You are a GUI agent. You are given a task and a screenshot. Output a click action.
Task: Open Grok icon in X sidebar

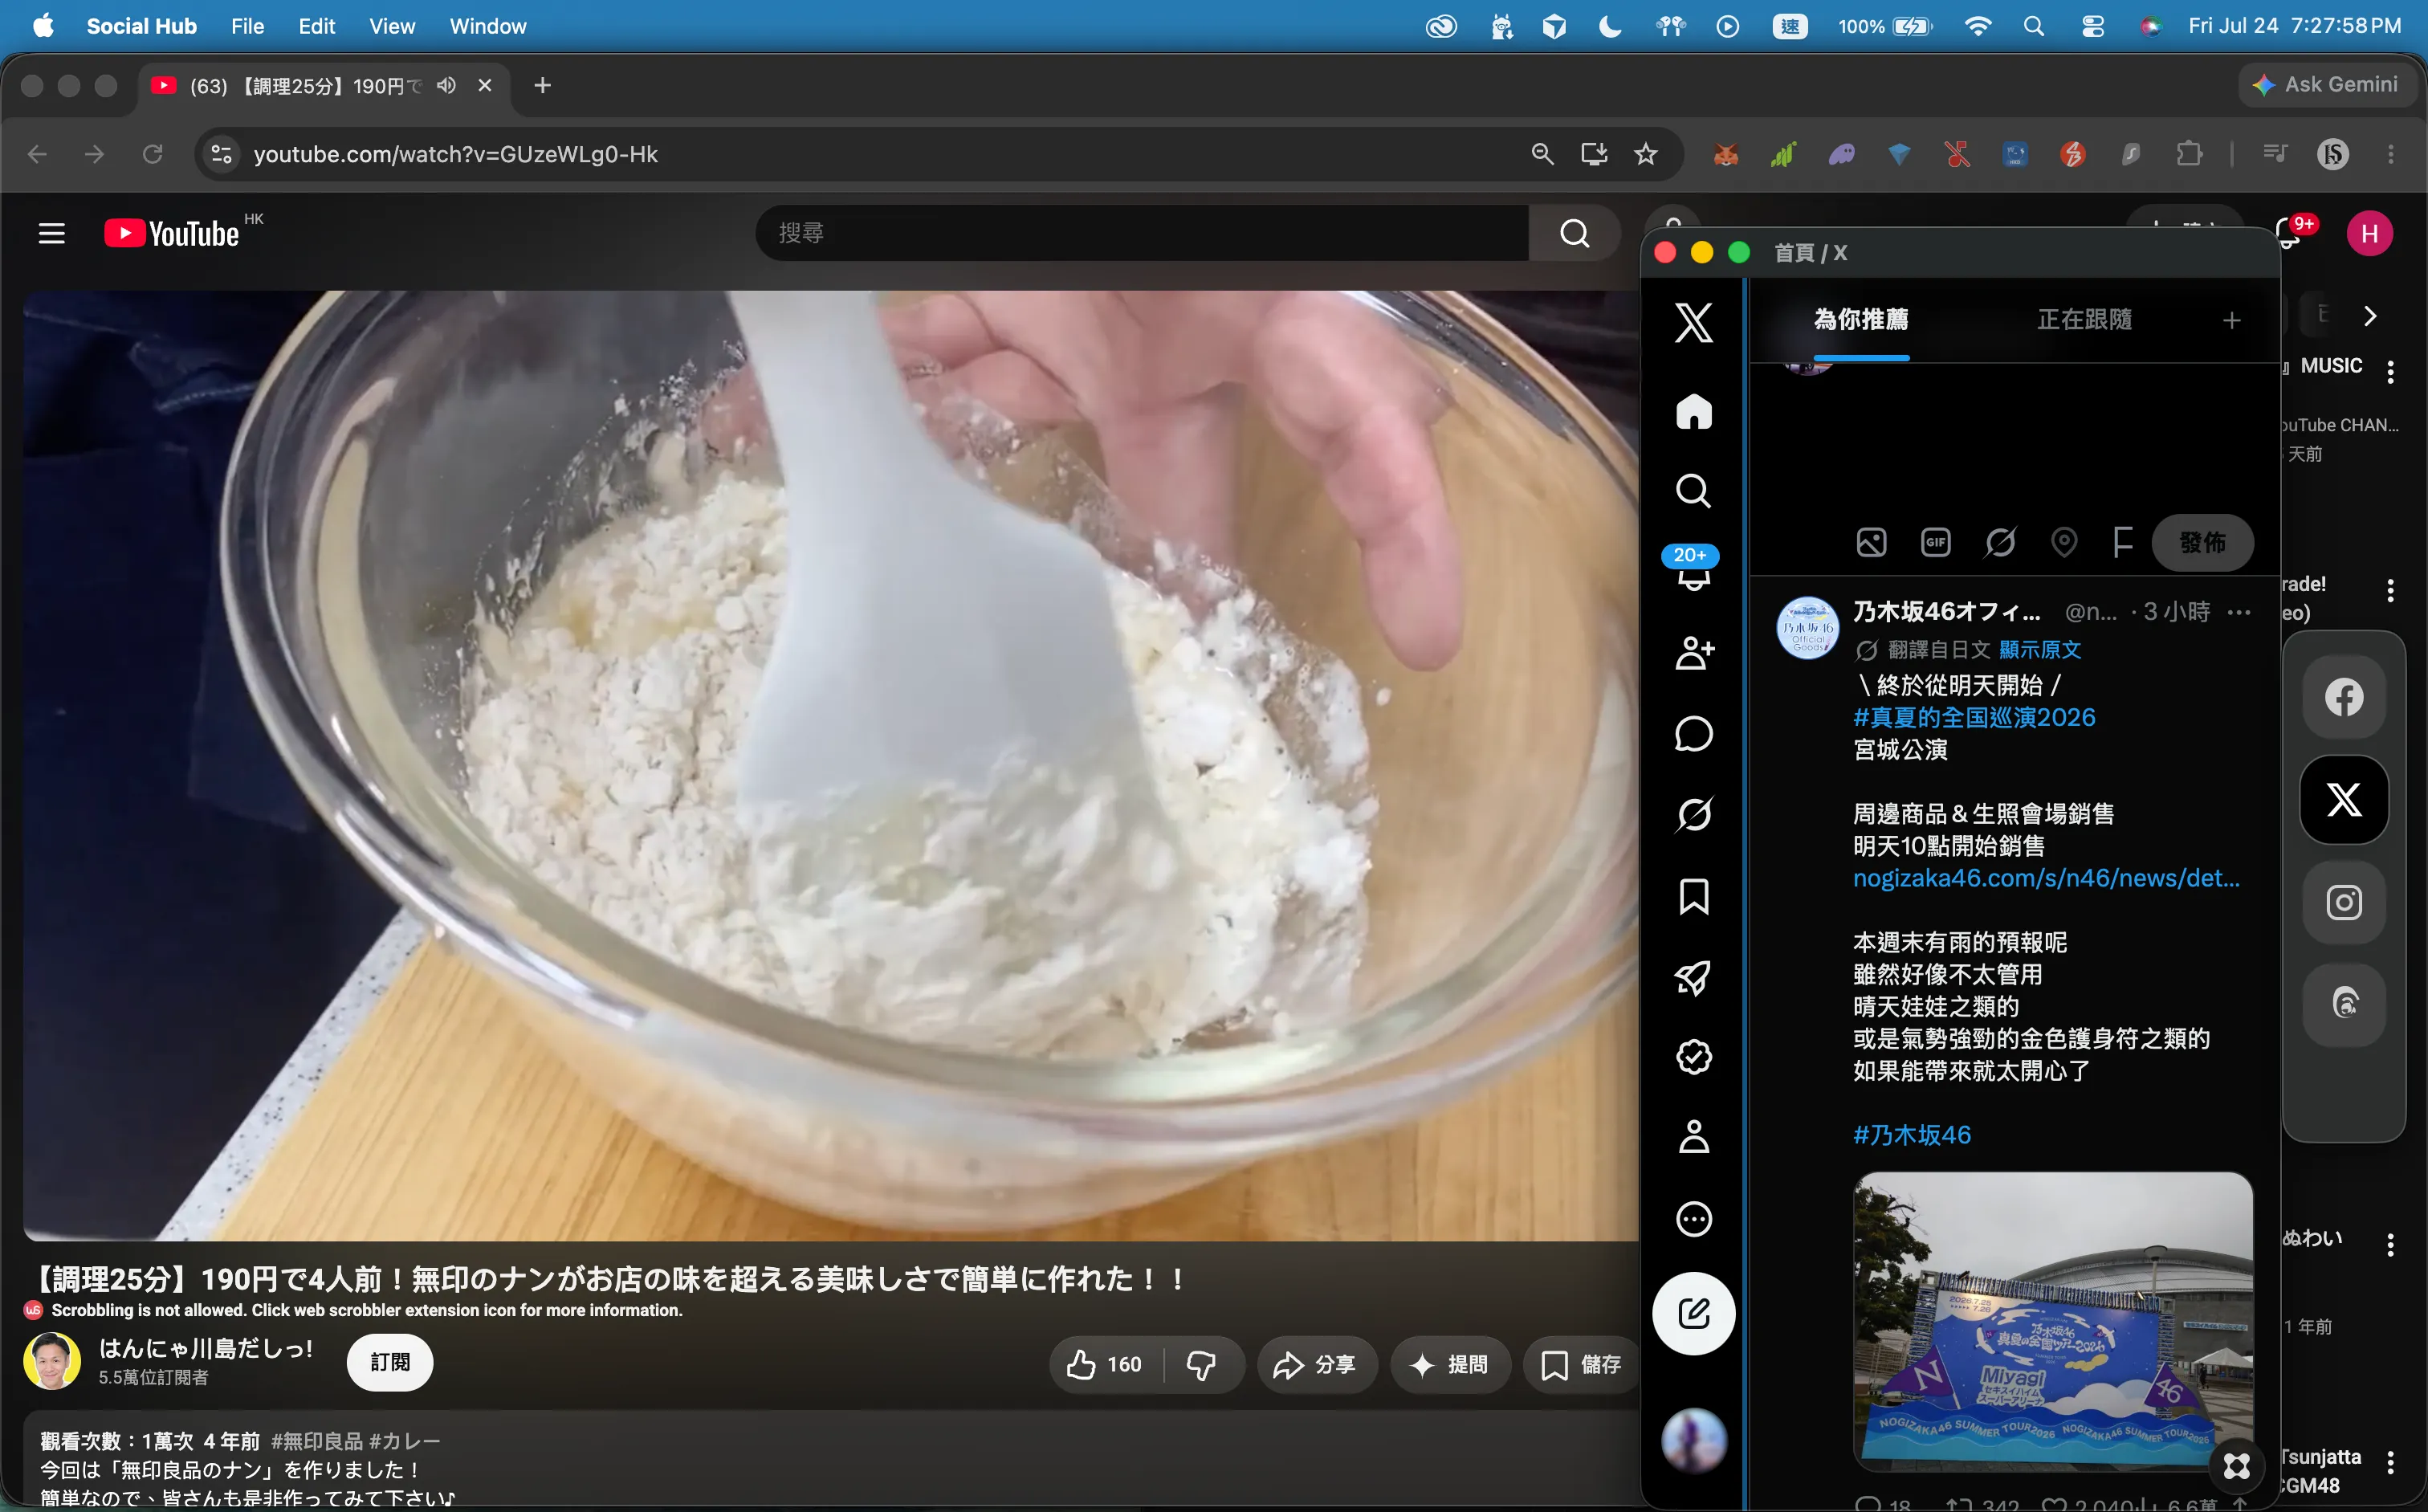1693,814
